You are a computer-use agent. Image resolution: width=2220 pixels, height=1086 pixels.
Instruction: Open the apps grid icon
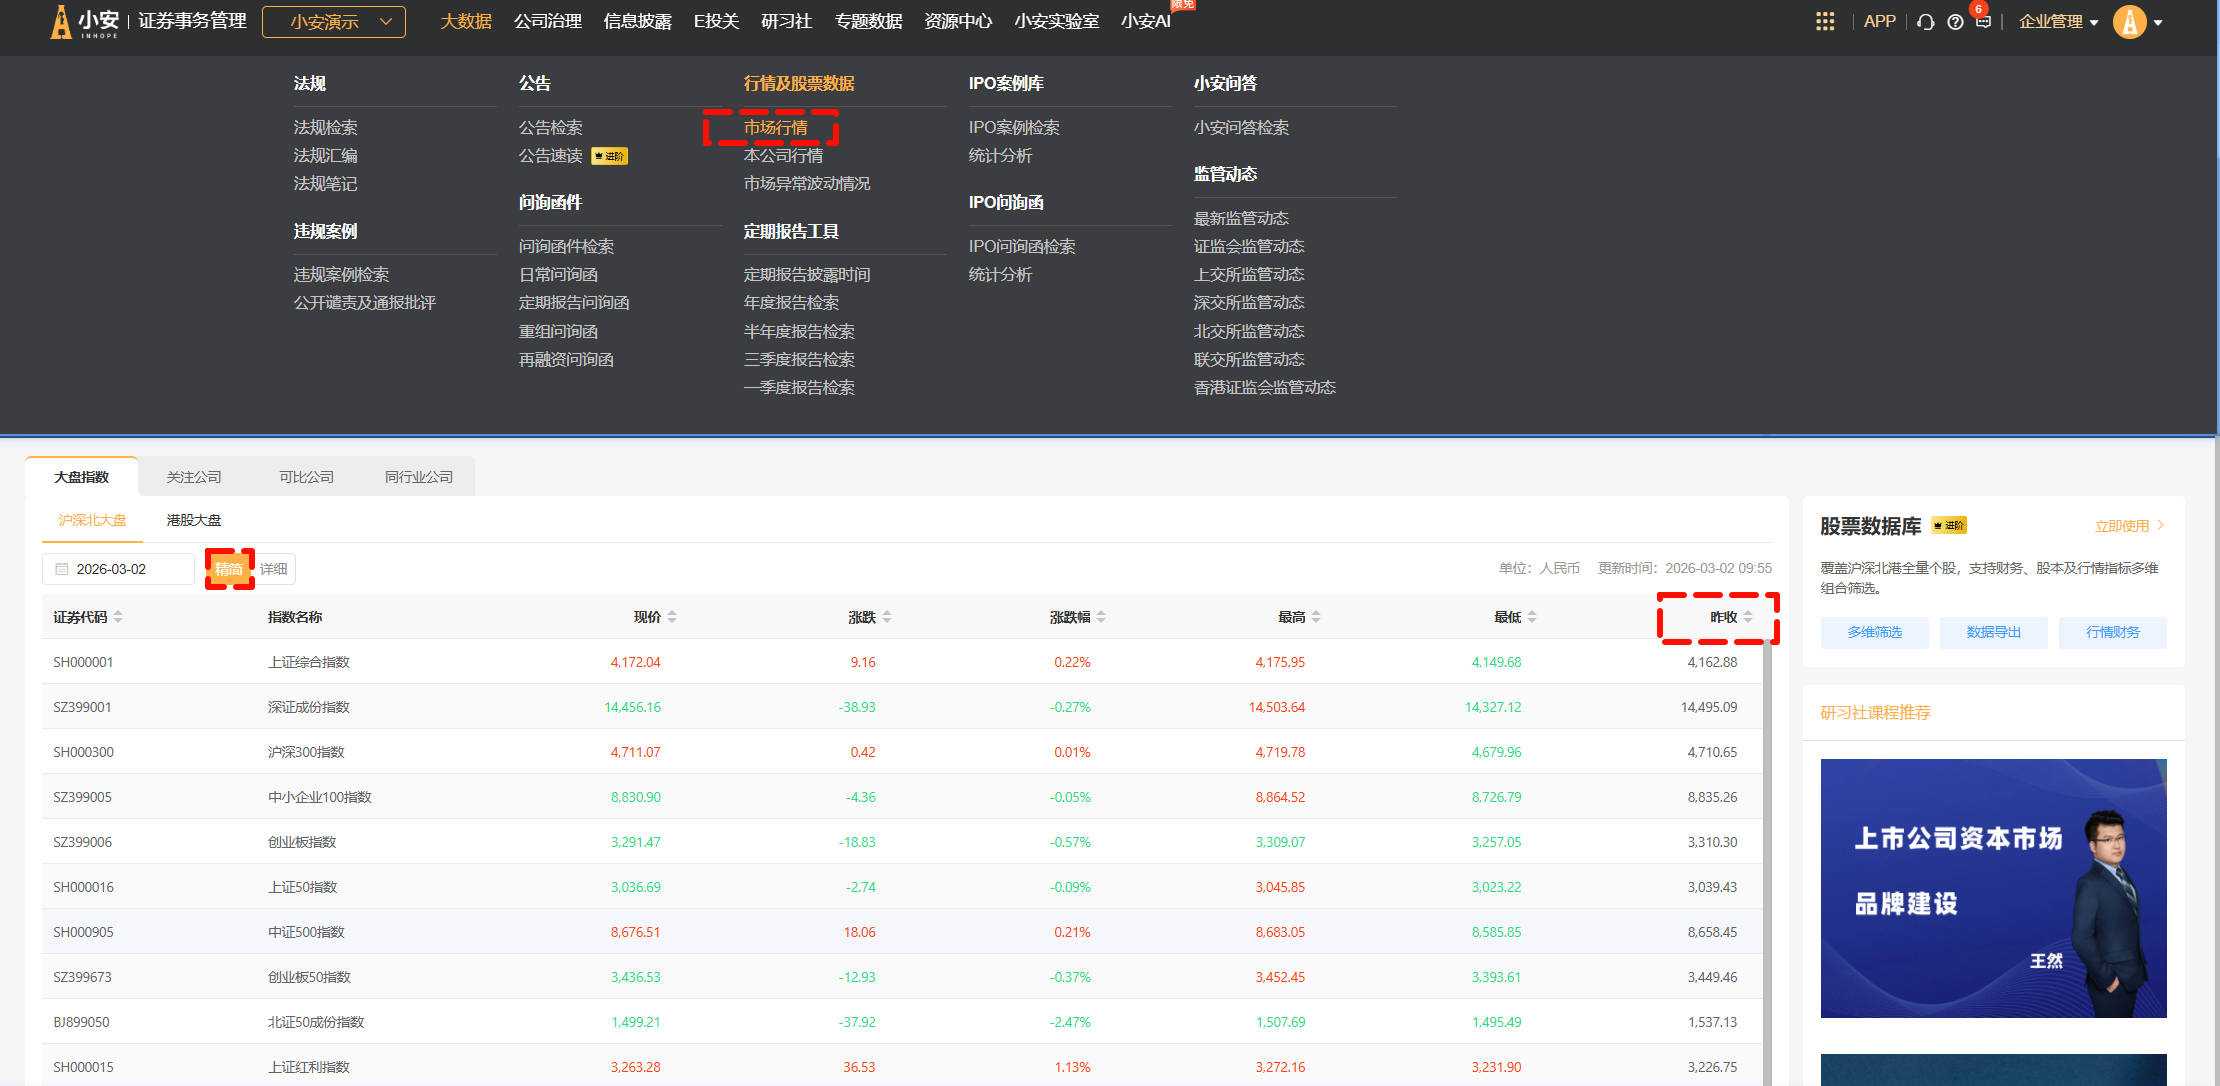pos(1825,21)
